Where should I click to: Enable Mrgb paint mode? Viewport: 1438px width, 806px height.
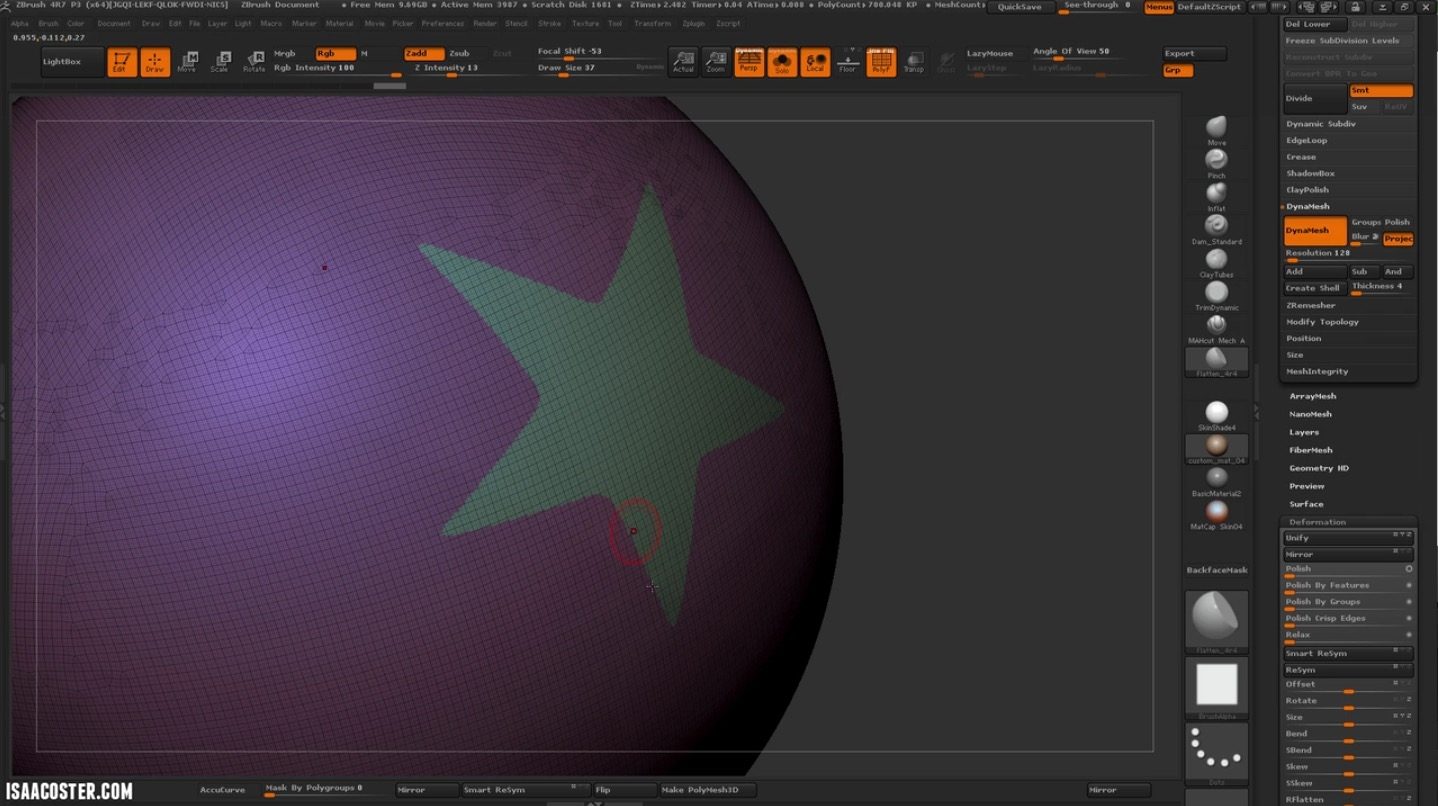click(285, 54)
